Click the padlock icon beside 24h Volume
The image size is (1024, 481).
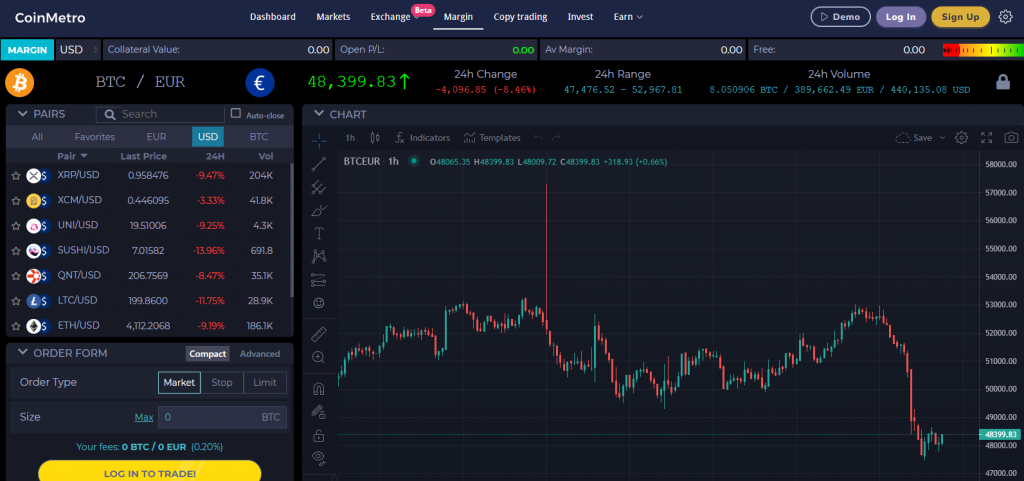click(x=1002, y=82)
